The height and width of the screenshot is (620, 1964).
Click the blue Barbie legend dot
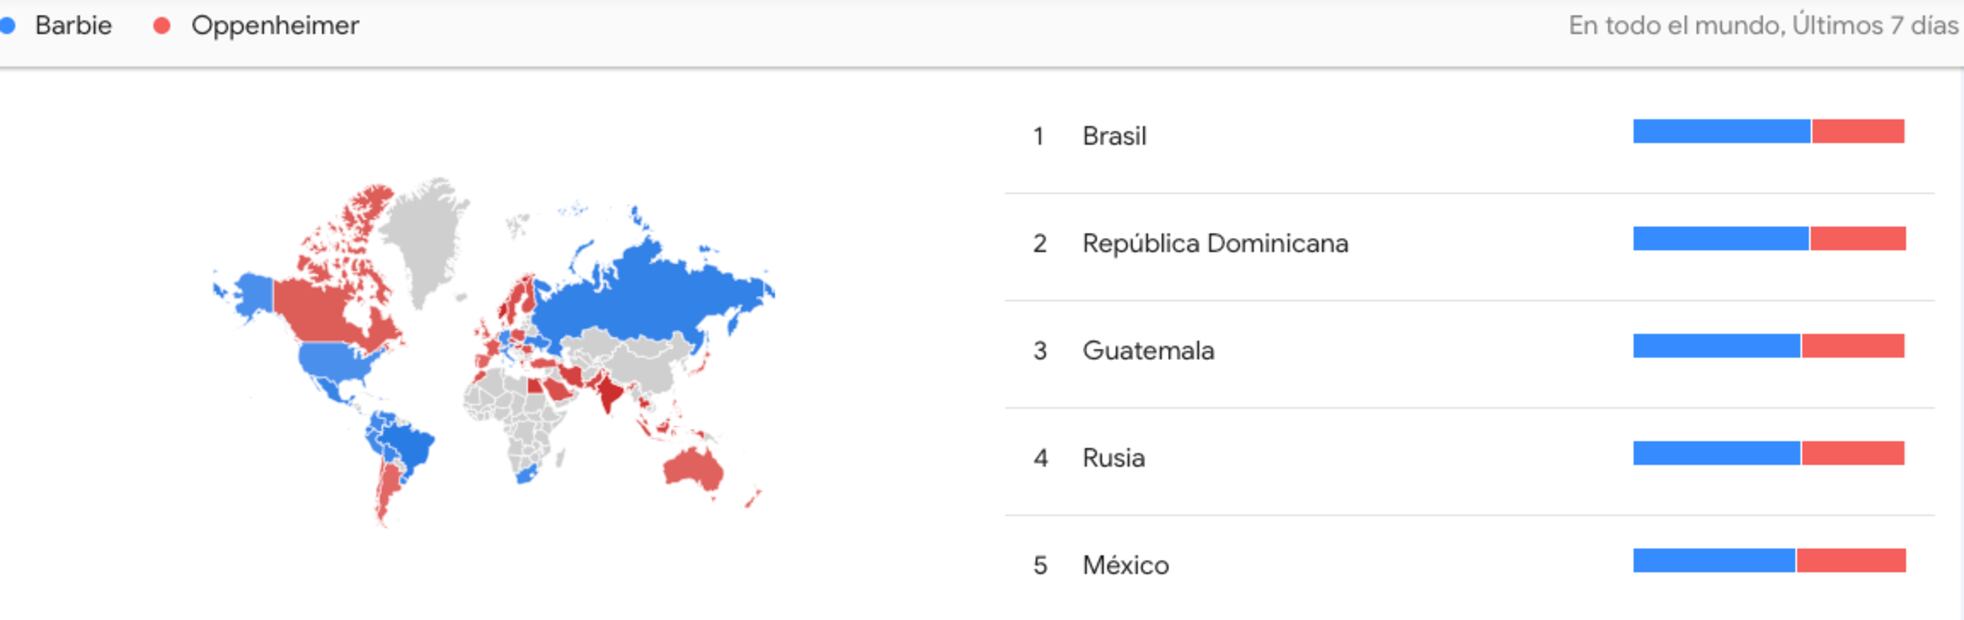[x=8, y=26]
